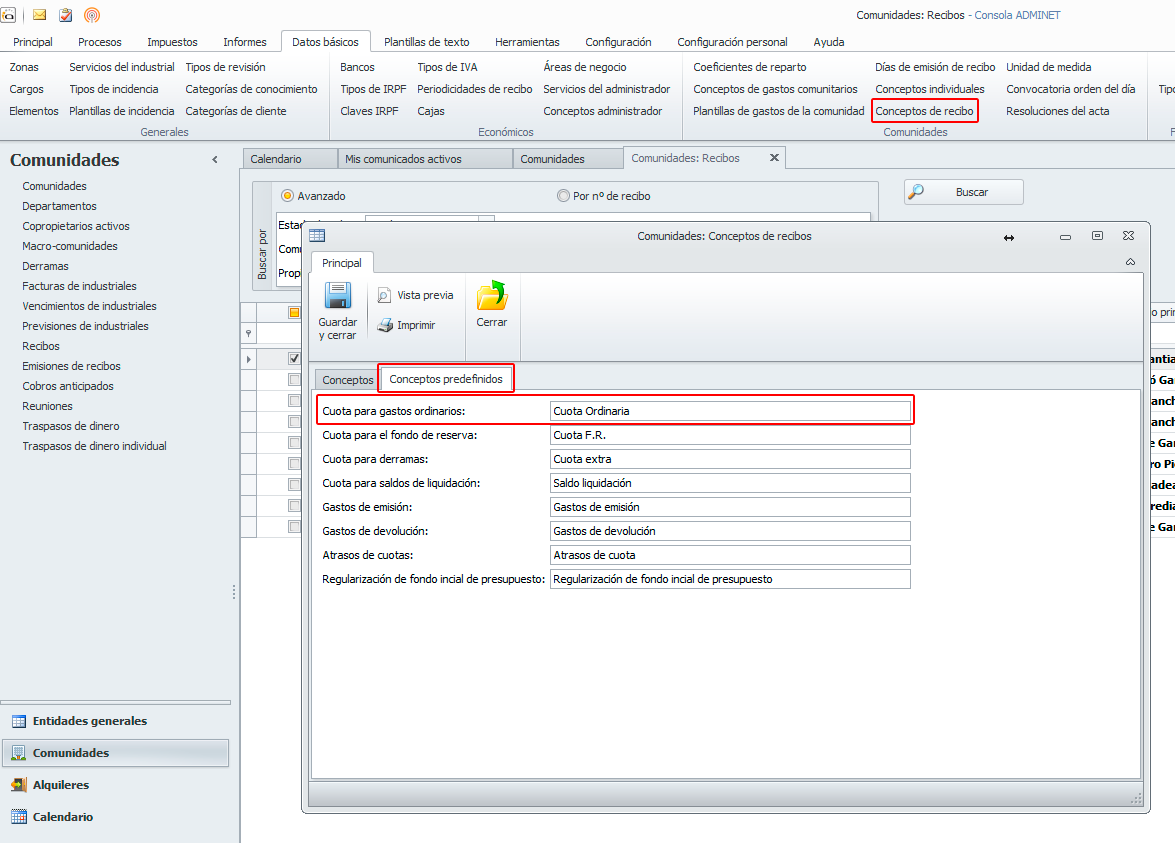Click the Cuota para derramas text field

click(x=730, y=459)
